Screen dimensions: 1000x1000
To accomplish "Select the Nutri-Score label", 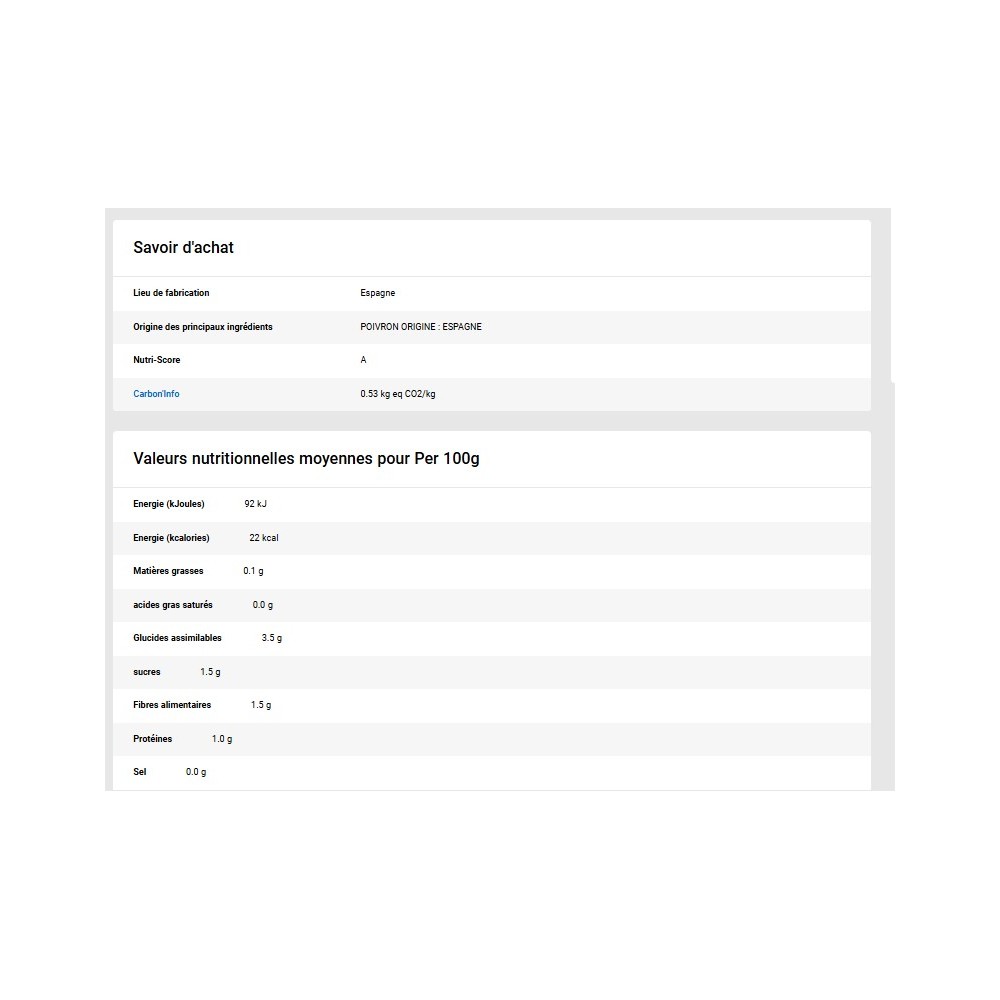I will (x=157, y=360).
